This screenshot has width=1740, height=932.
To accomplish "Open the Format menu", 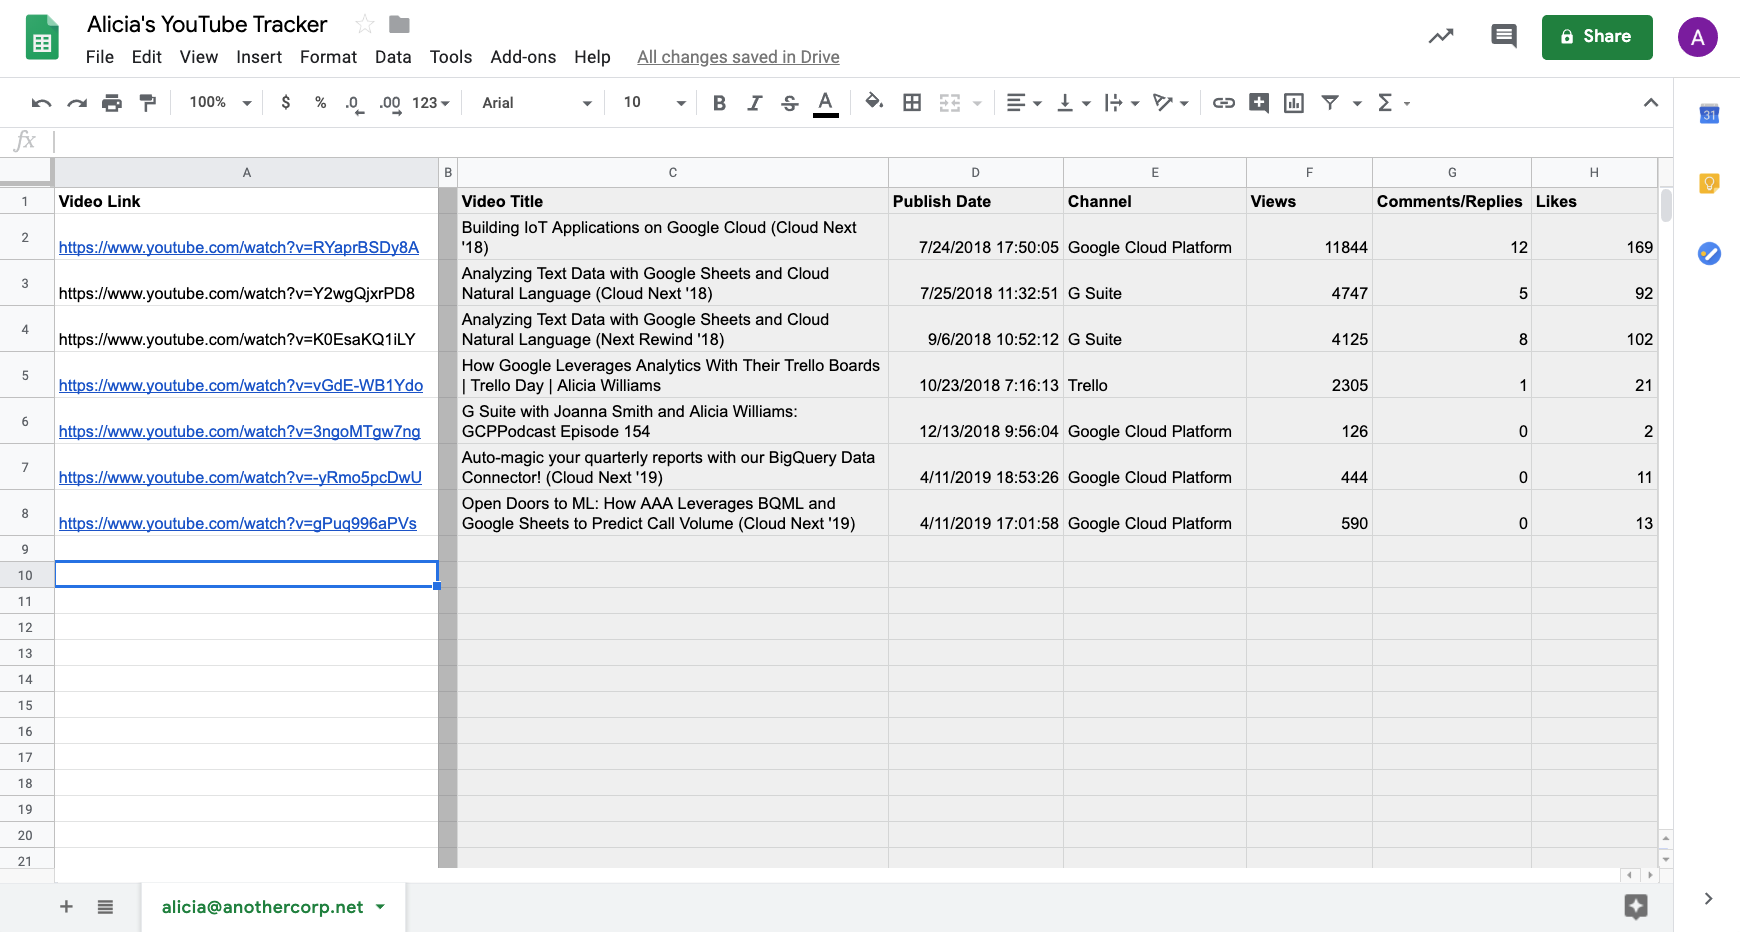I will click(328, 57).
